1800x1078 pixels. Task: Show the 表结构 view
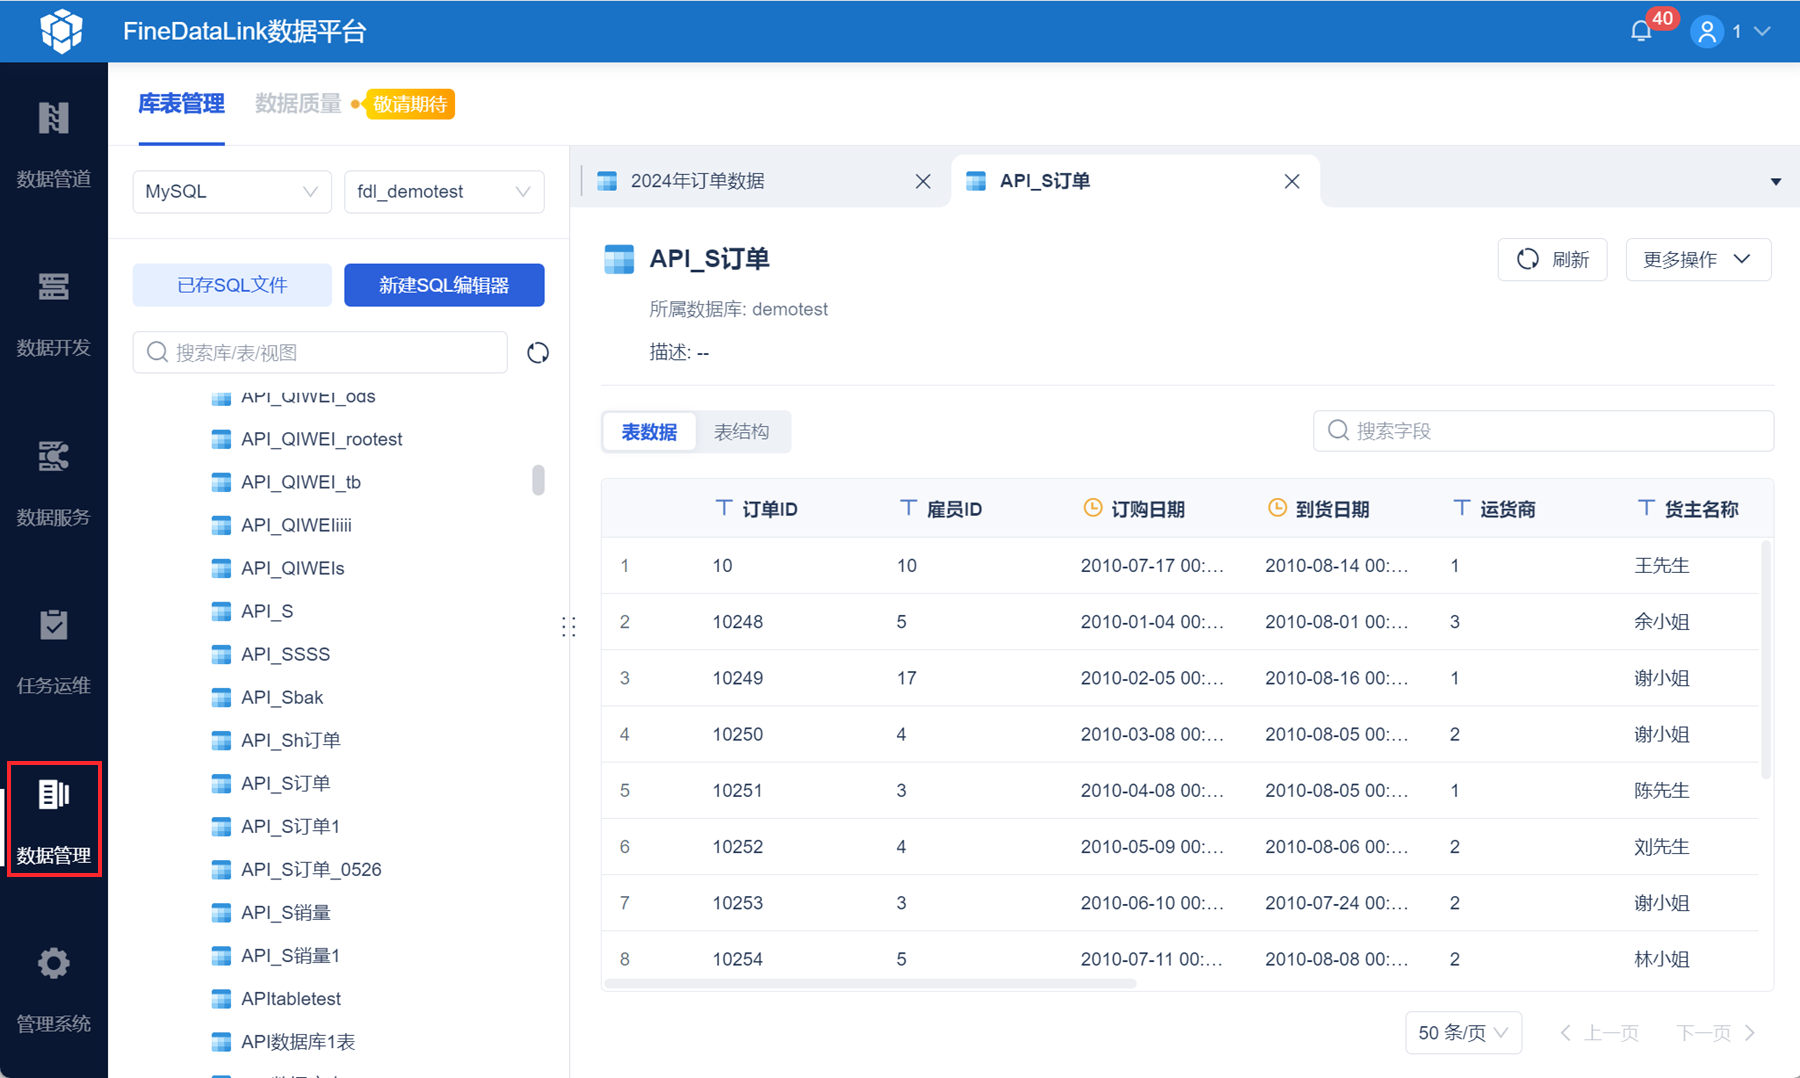[x=741, y=432]
